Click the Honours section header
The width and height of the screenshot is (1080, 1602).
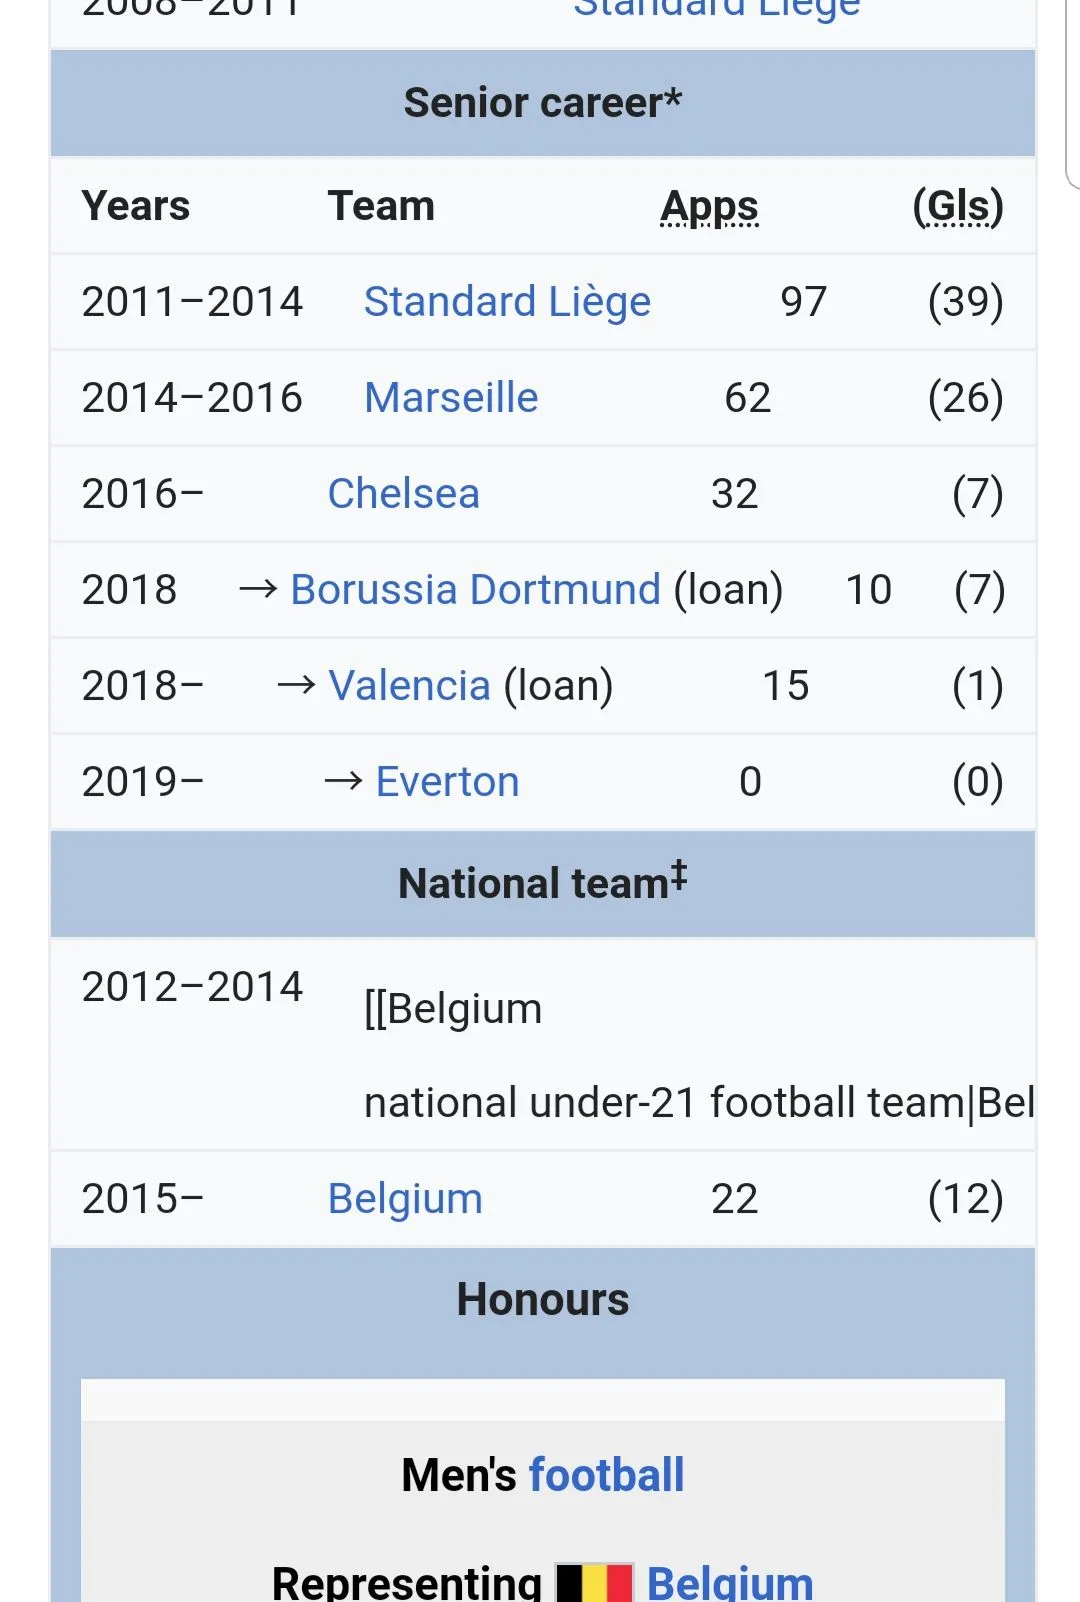tap(542, 1300)
